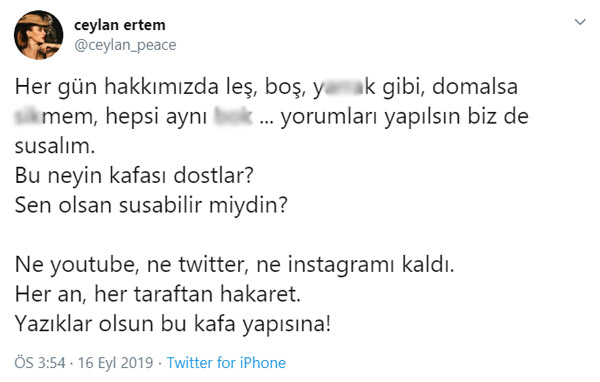Click 'Yazıklar olsun bu kafa yapısına!' text

coord(173,324)
